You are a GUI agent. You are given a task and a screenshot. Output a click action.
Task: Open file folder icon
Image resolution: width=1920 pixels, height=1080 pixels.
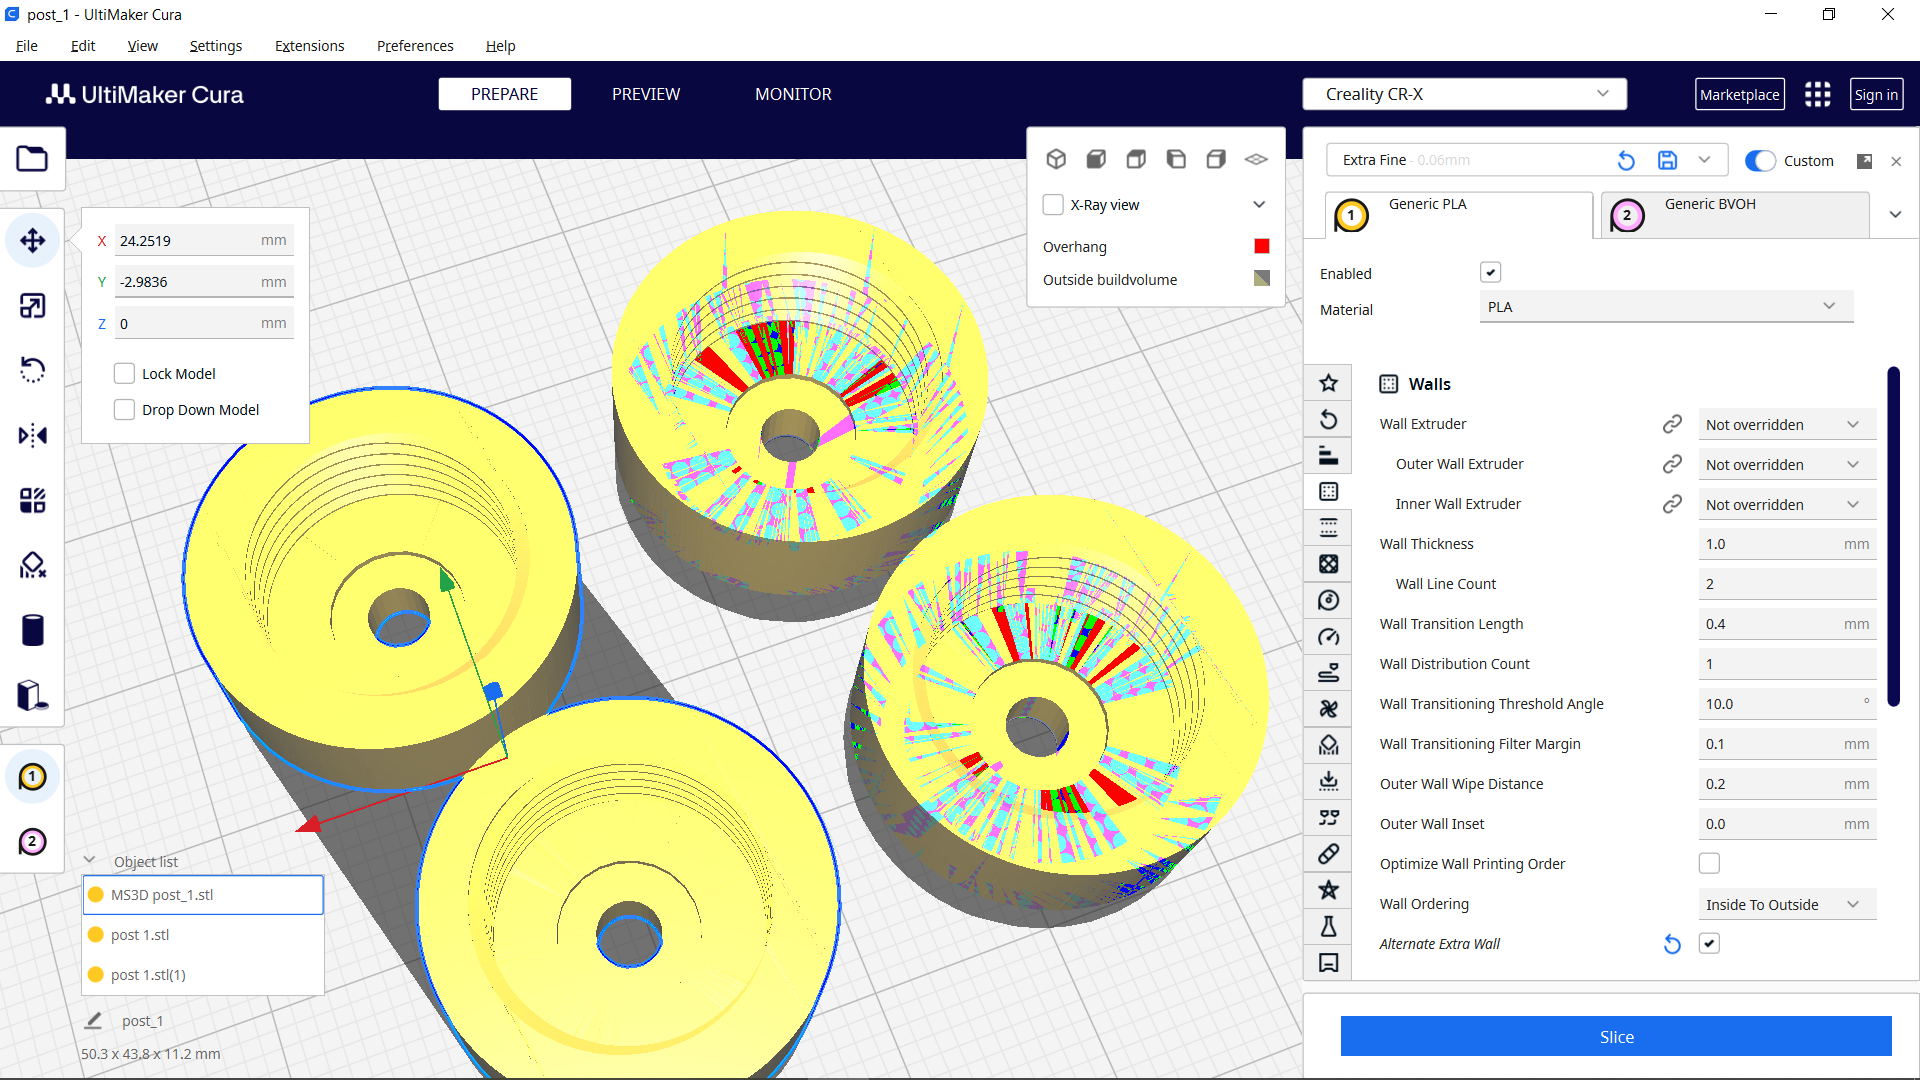click(x=32, y=159)
